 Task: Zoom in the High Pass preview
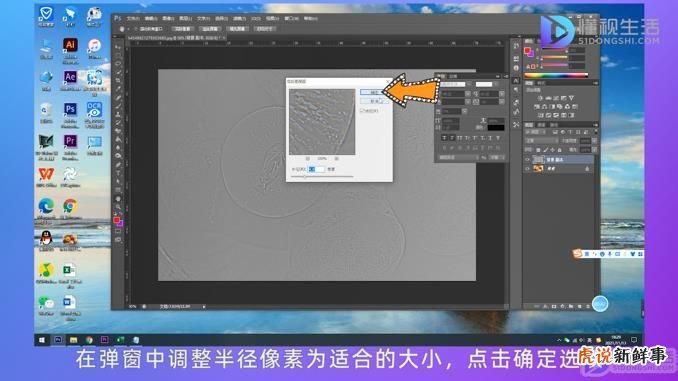coord(336,159)
